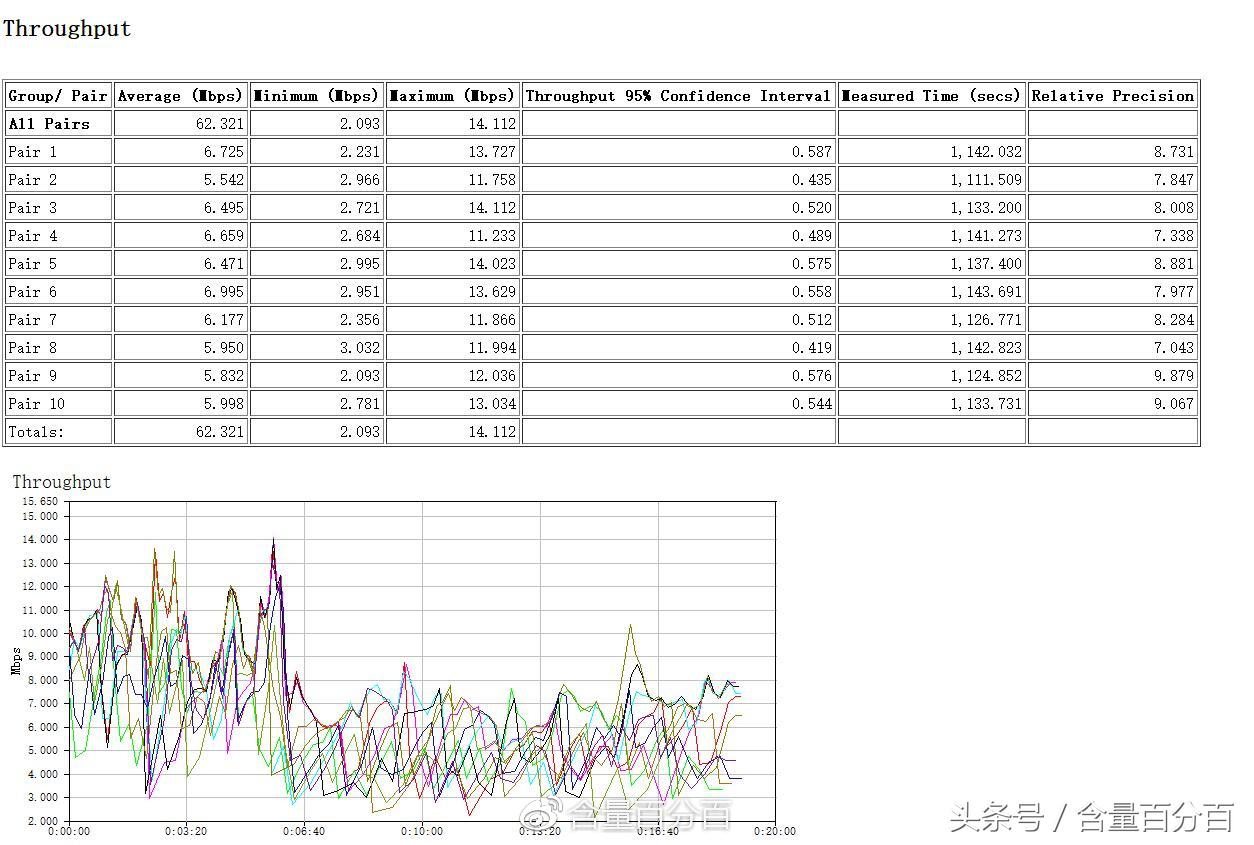Select the Maximum (Mbps) column header

[x=452, y=96]
